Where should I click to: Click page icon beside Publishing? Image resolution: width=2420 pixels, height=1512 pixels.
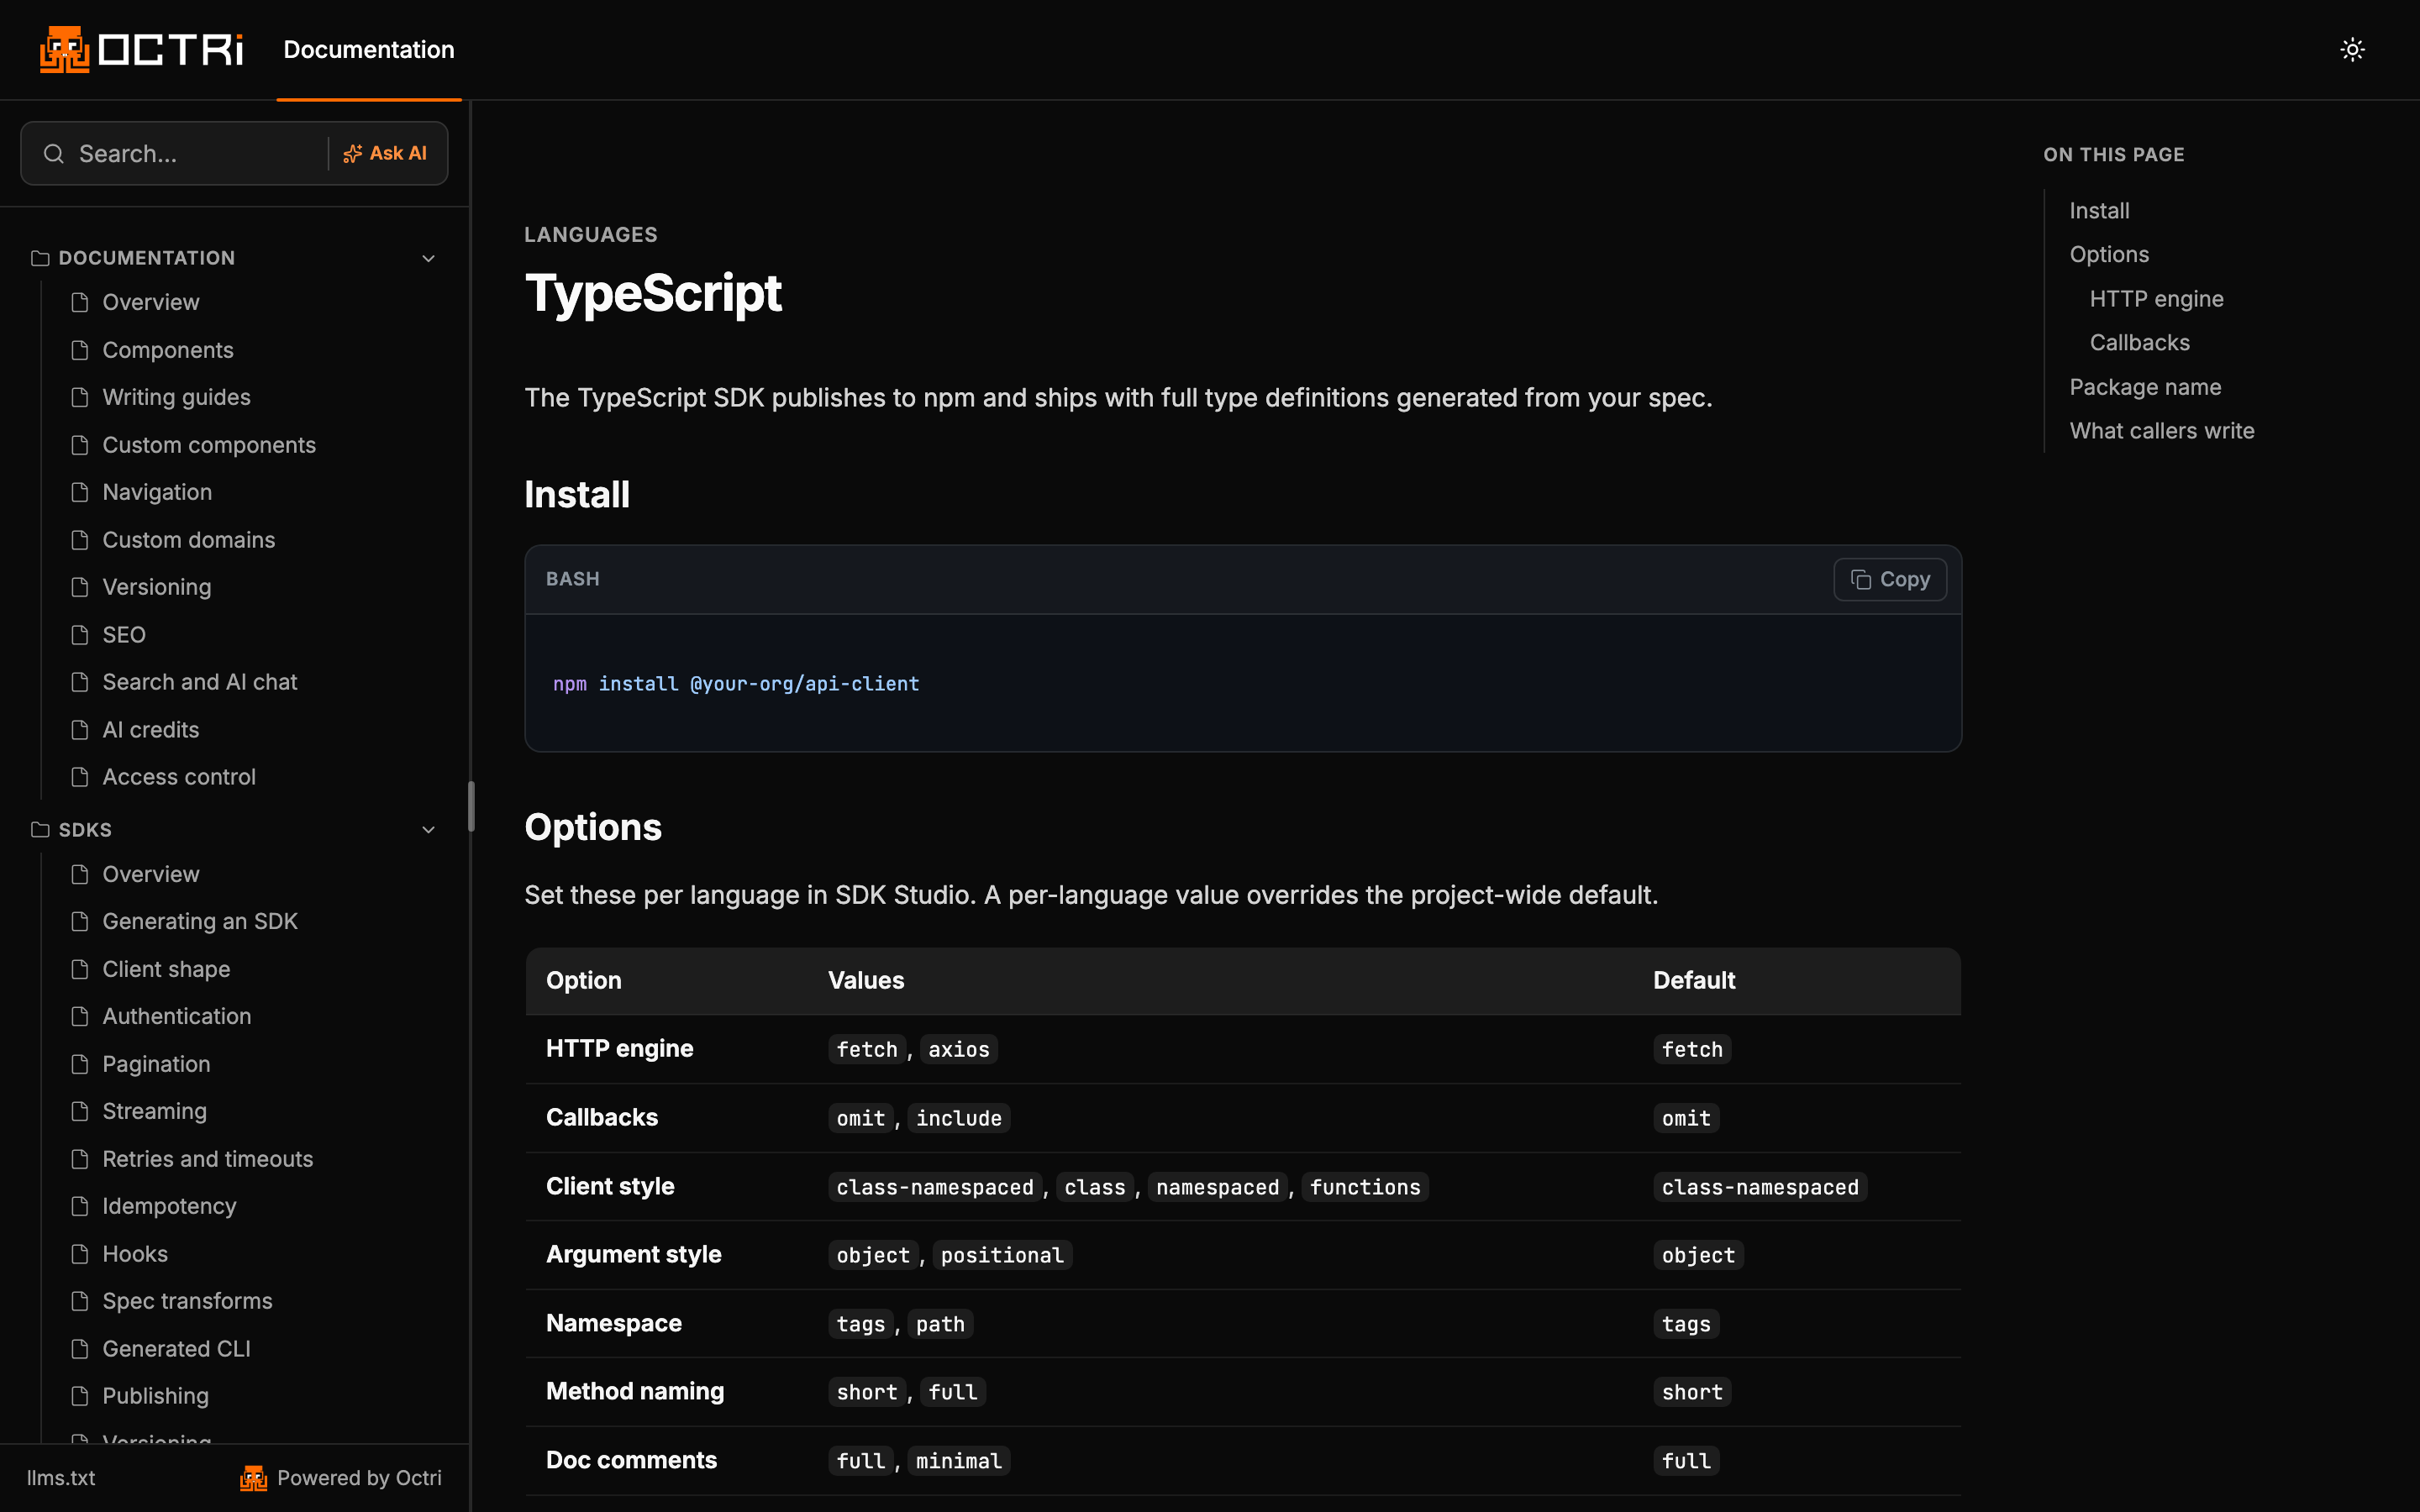tap(80, 1396)
